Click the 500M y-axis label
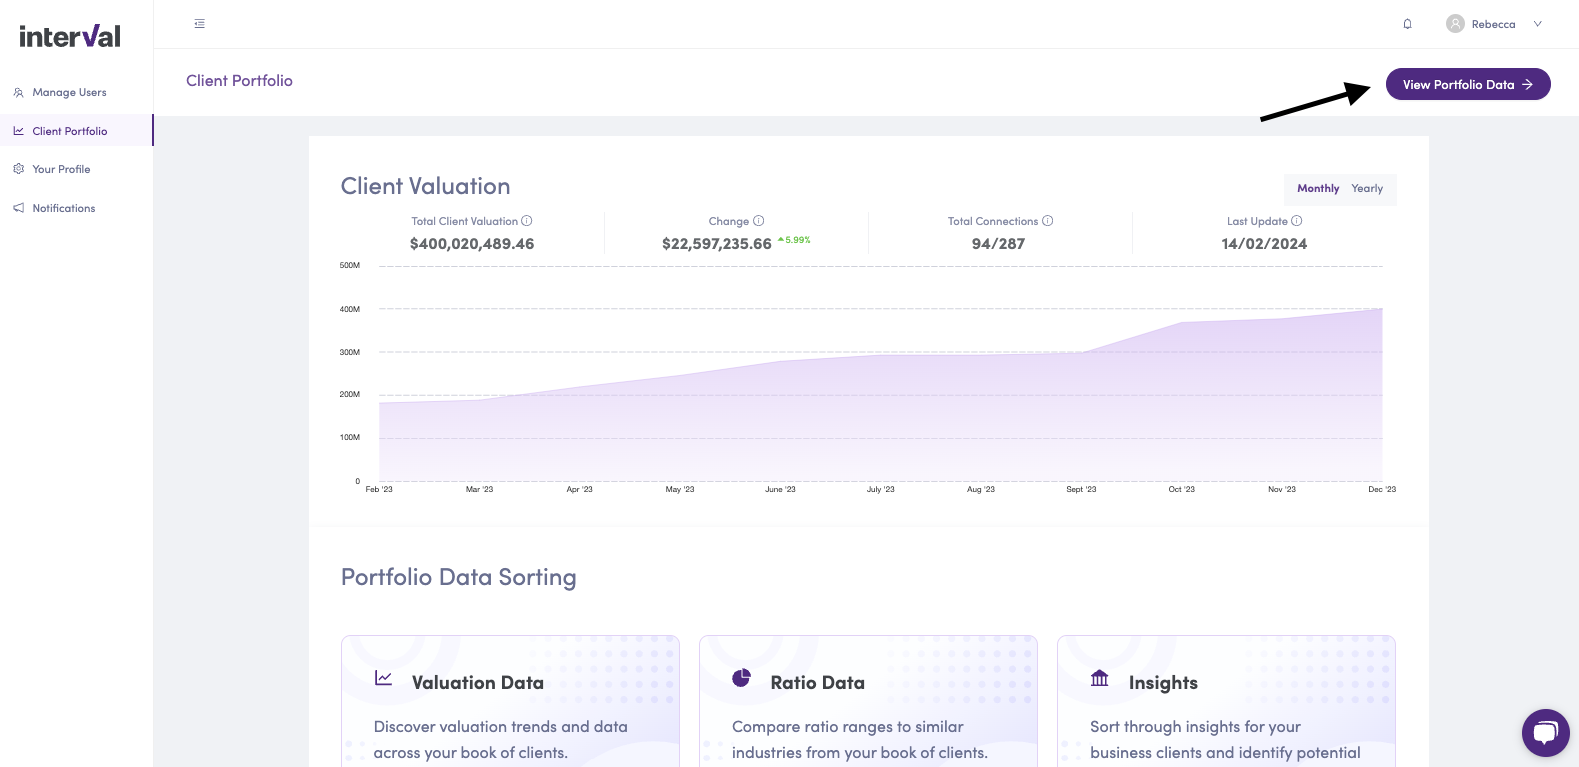The height and width of the screenshot is (767, 1579). [350, 266]
